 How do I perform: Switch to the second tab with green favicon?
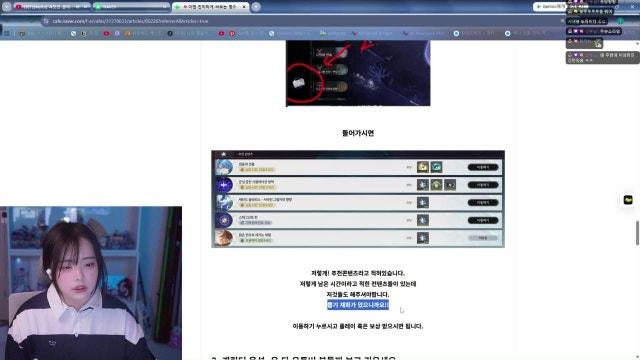pyautogui.click(x=131, y=7)
